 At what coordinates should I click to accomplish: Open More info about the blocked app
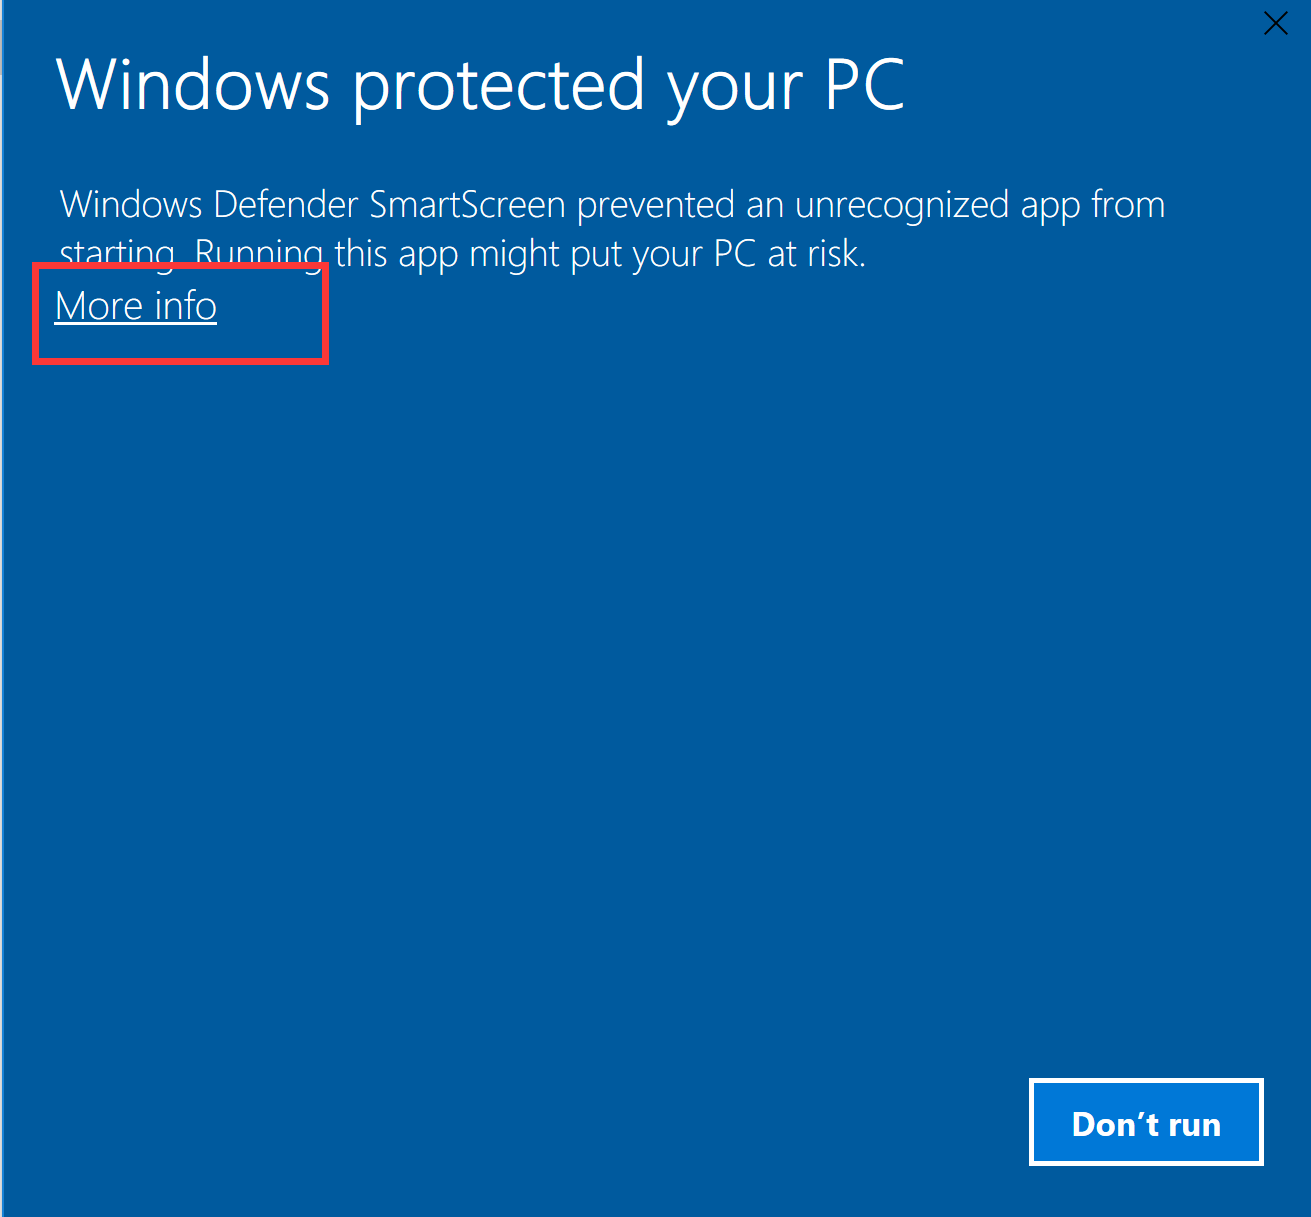click(x=136, y=306)
